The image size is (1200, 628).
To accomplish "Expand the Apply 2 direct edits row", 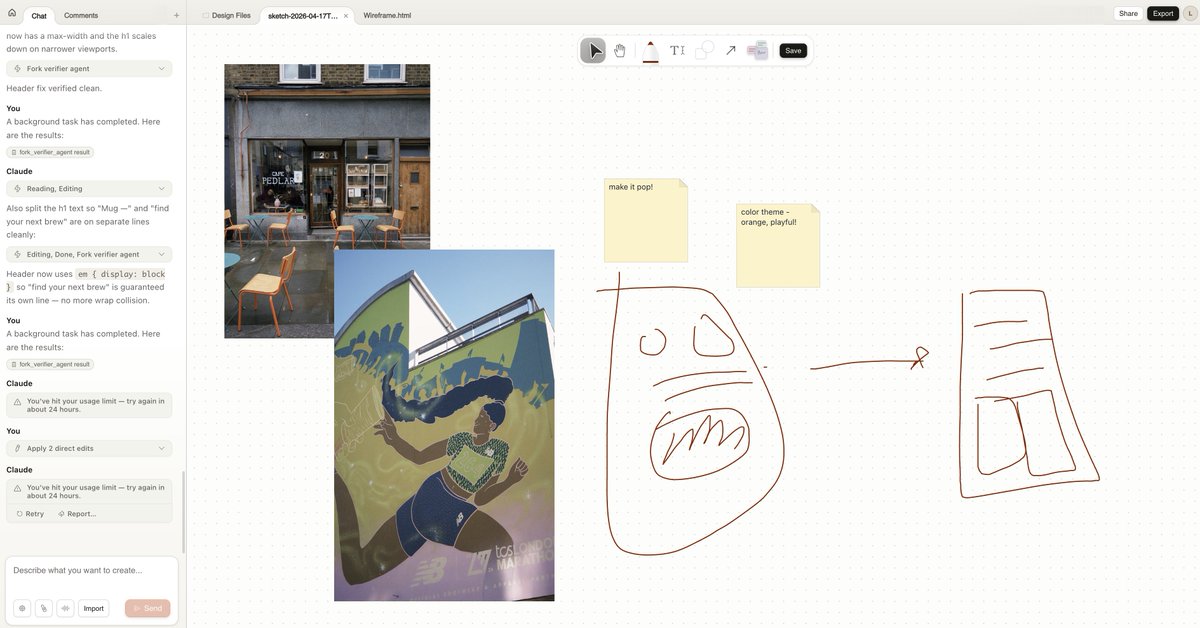I will (89, 448).
